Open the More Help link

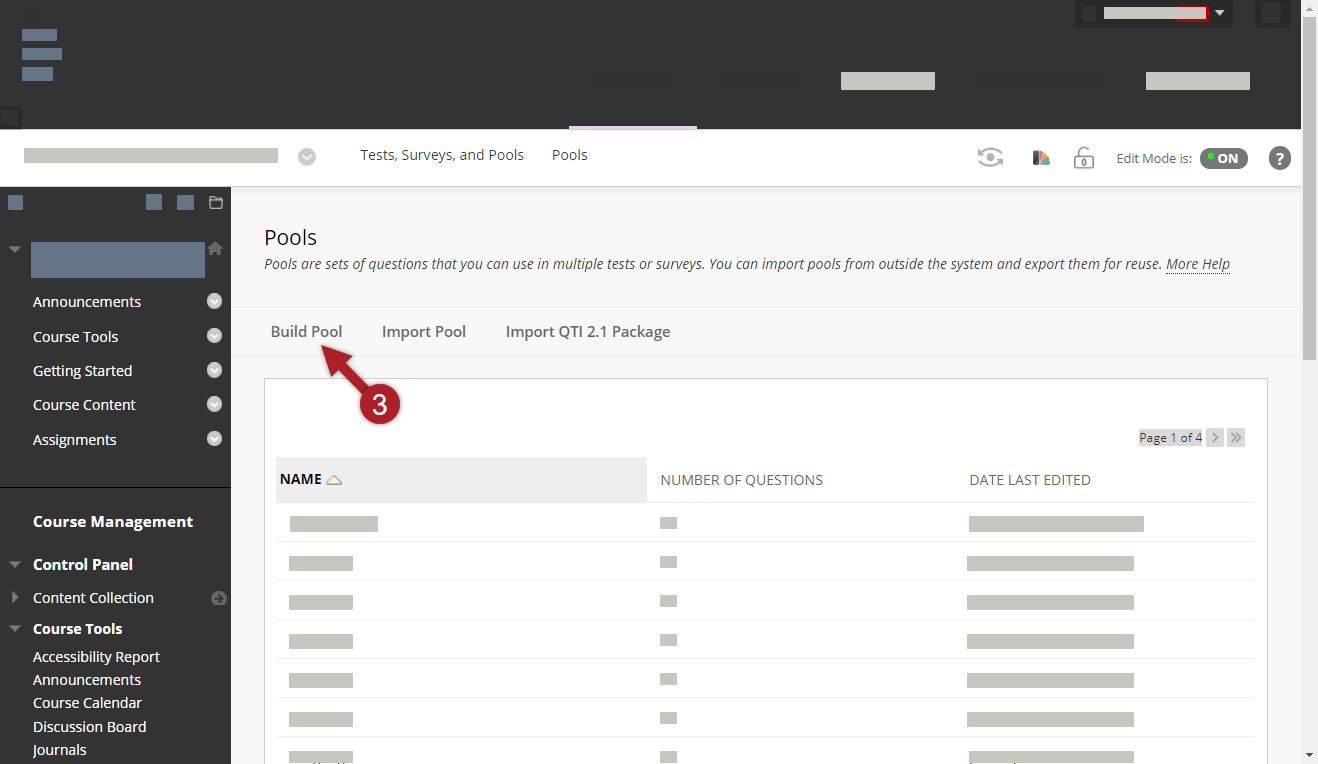1197,264
